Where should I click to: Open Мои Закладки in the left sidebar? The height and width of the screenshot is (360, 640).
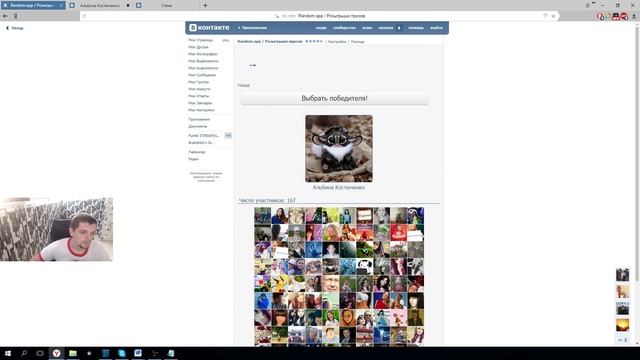pos(200,103)
